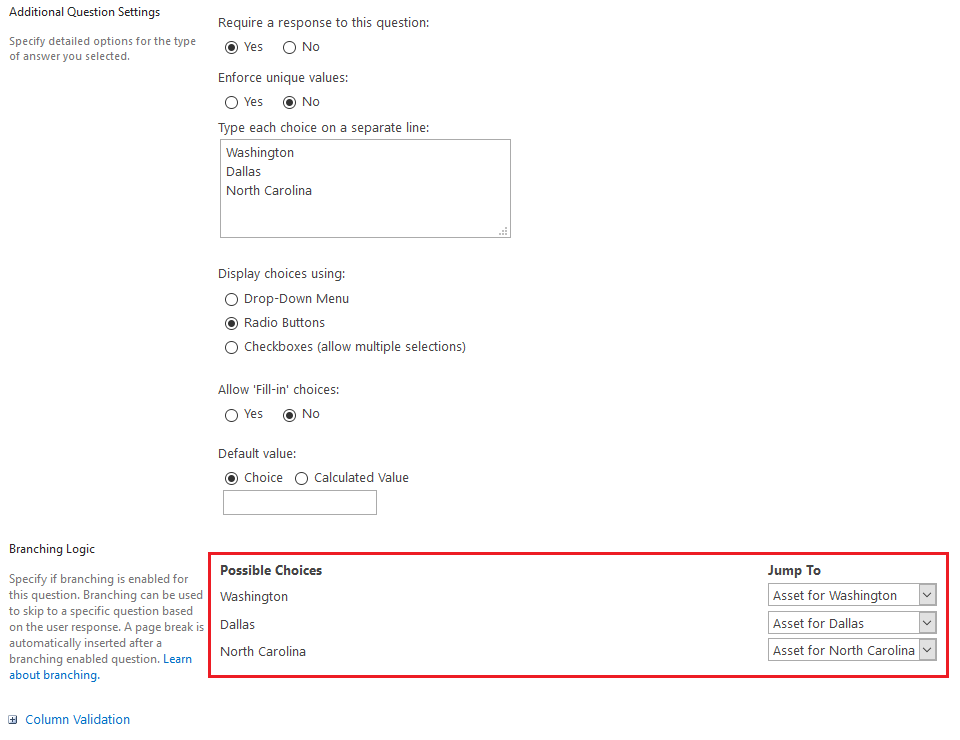Click the choices box resize grip
The width and height of the screenshot is (960, 740).
pyautogui.click(x=503, y=231)
